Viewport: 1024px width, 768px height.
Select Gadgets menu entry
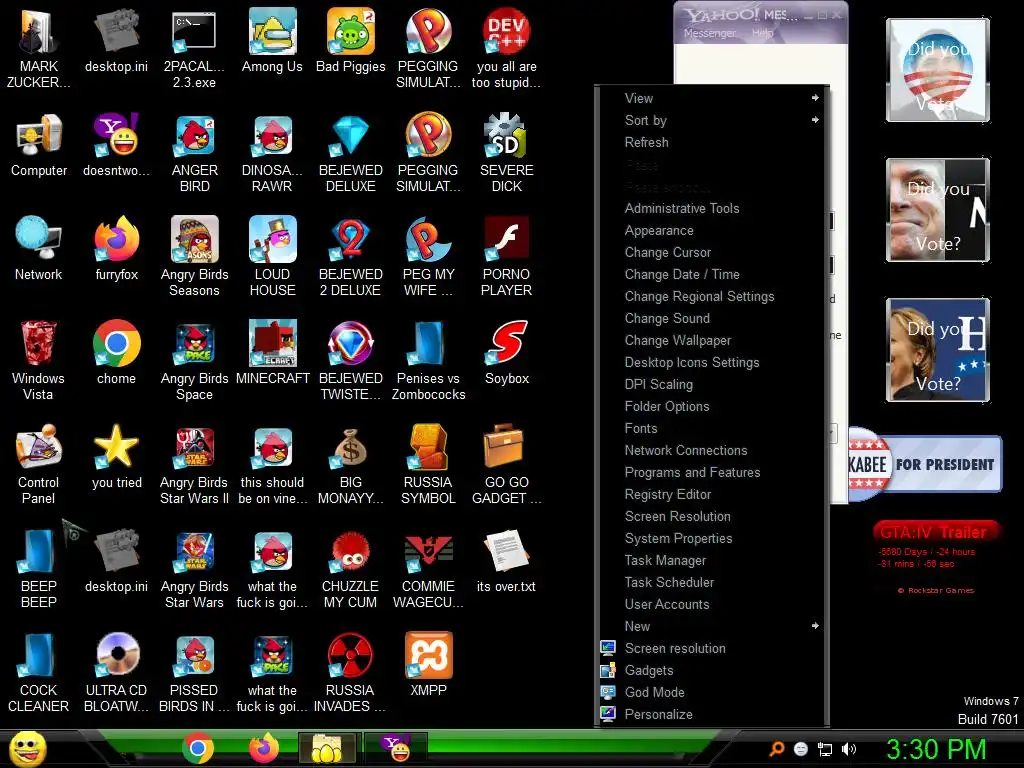pyautogui.click(x=712, y=670)
